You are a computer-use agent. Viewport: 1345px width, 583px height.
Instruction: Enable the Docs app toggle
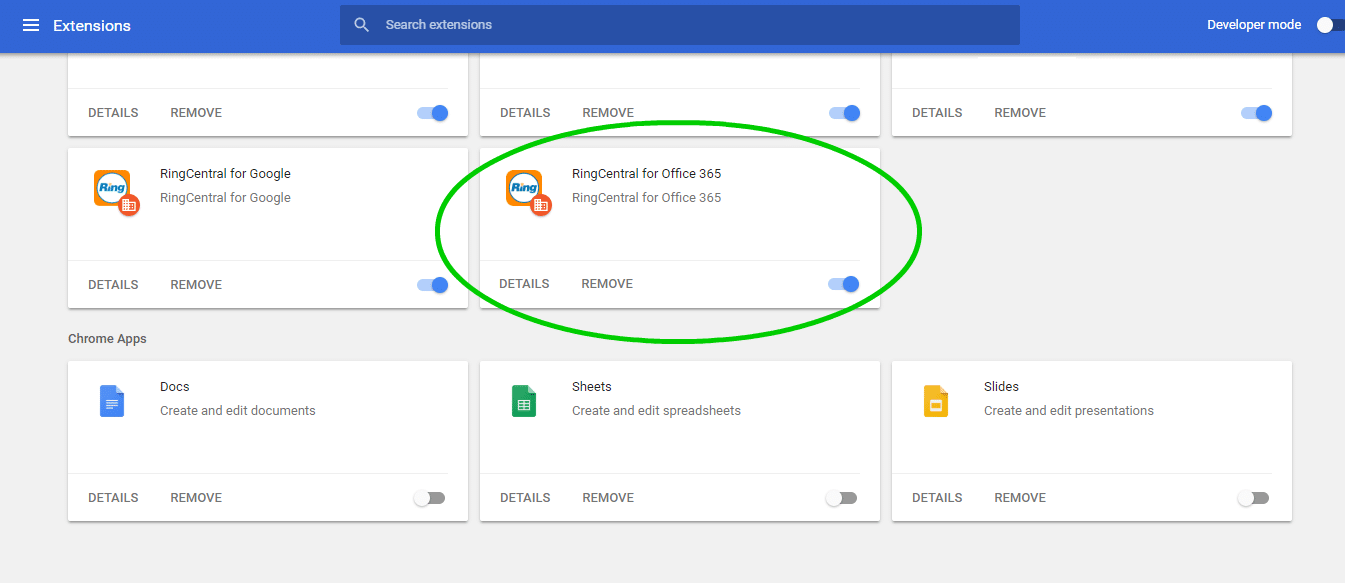click(x=430, y=498)
